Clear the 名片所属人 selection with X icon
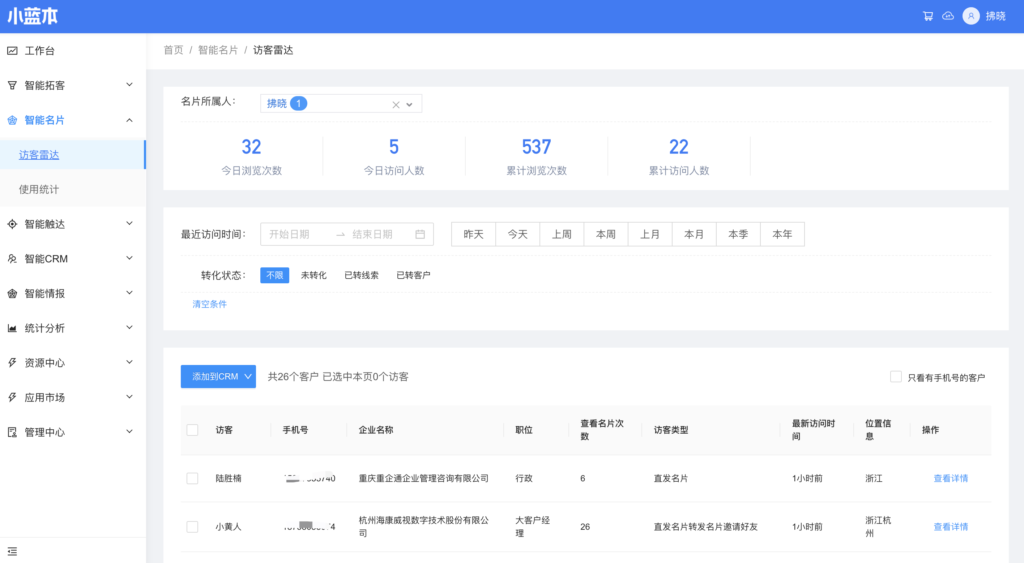Image resolution: width=1024 pixels, height=563 pixels. [395, 104]
